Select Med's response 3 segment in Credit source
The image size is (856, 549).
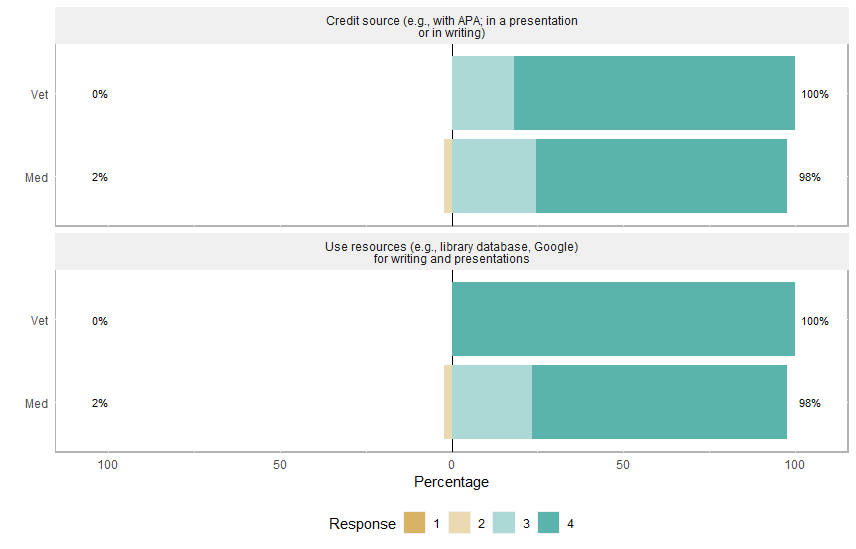pyautogui.click(x=494, y=176)
